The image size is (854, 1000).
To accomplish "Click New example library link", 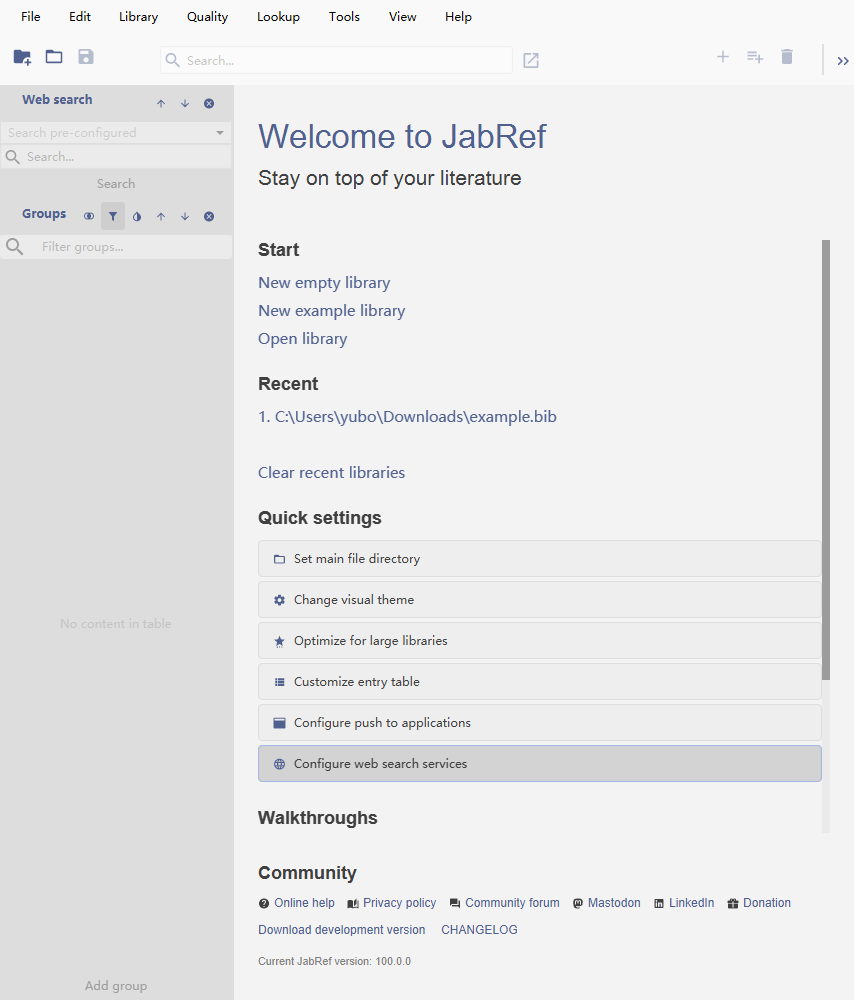I will click(x=332, y=311).
